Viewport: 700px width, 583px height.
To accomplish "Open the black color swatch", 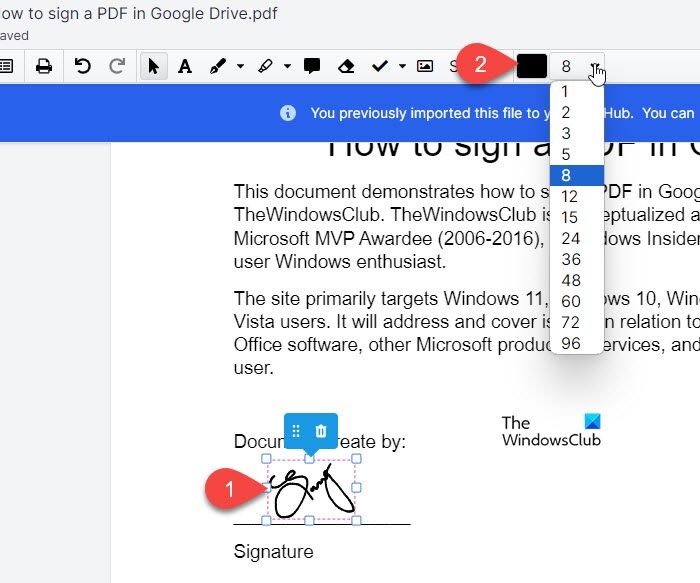I will (532, 66).
